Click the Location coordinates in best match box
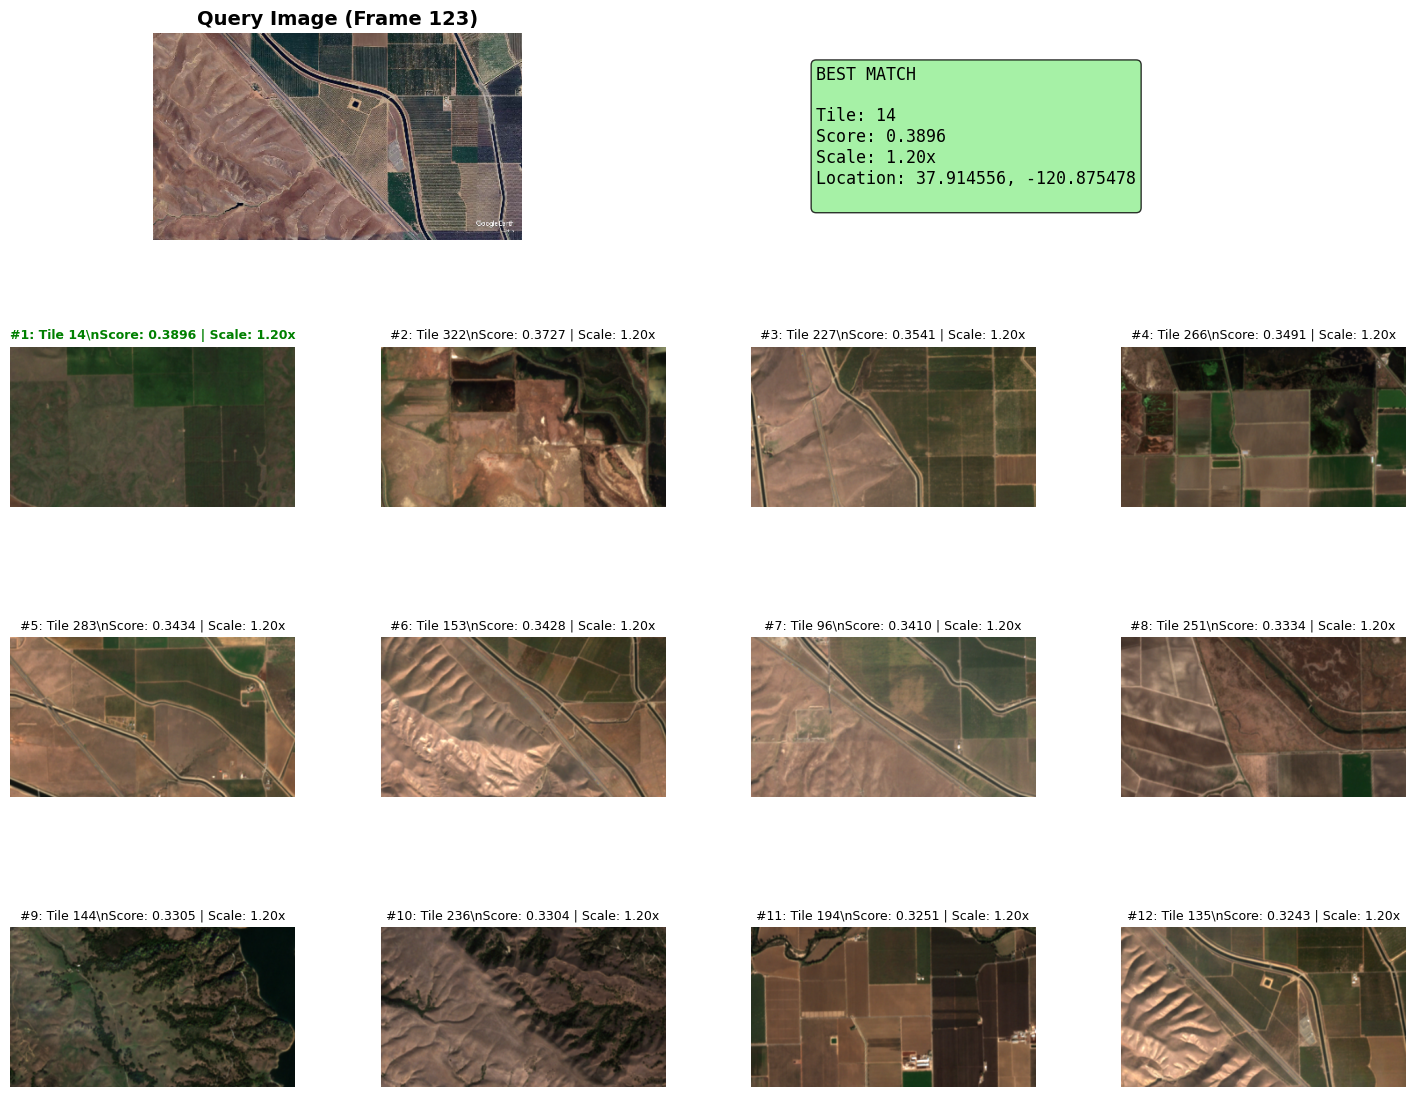Screen dimensions: 1415x1097 tap(975, 178)
